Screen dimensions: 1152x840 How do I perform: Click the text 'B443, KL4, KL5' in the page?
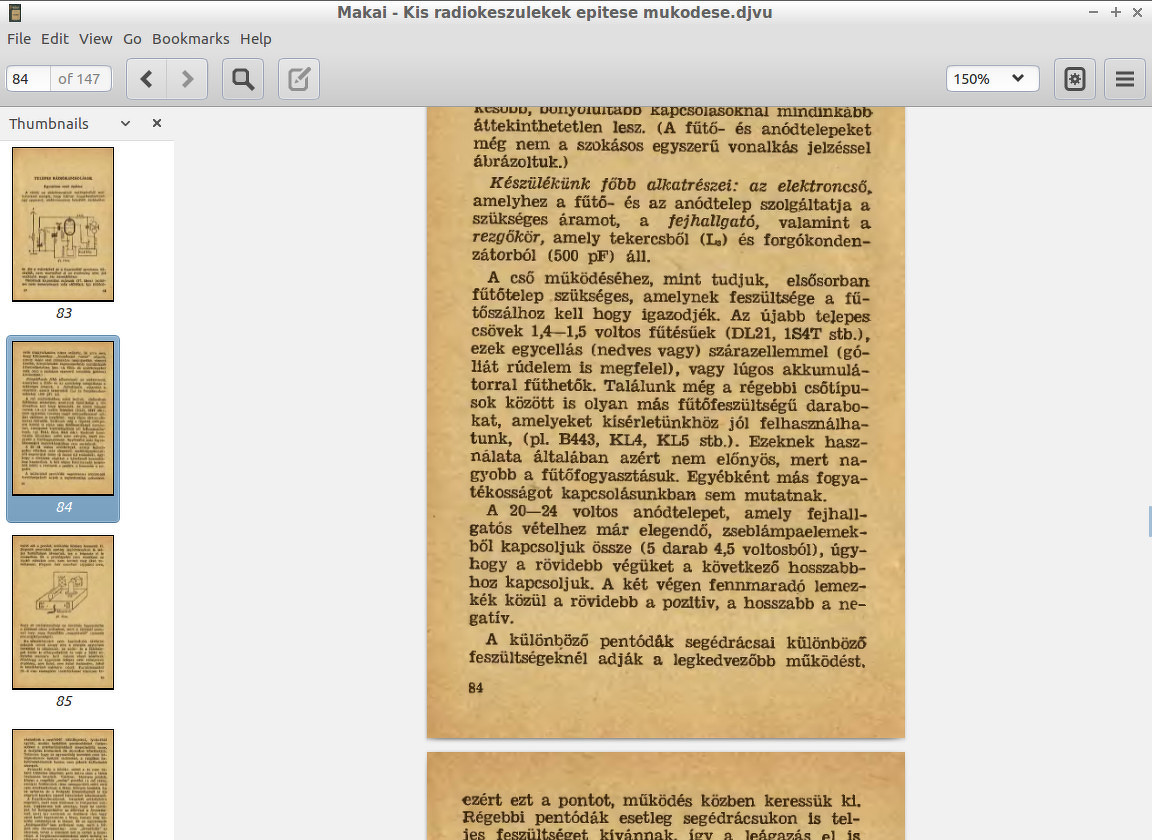pos(623,441)
